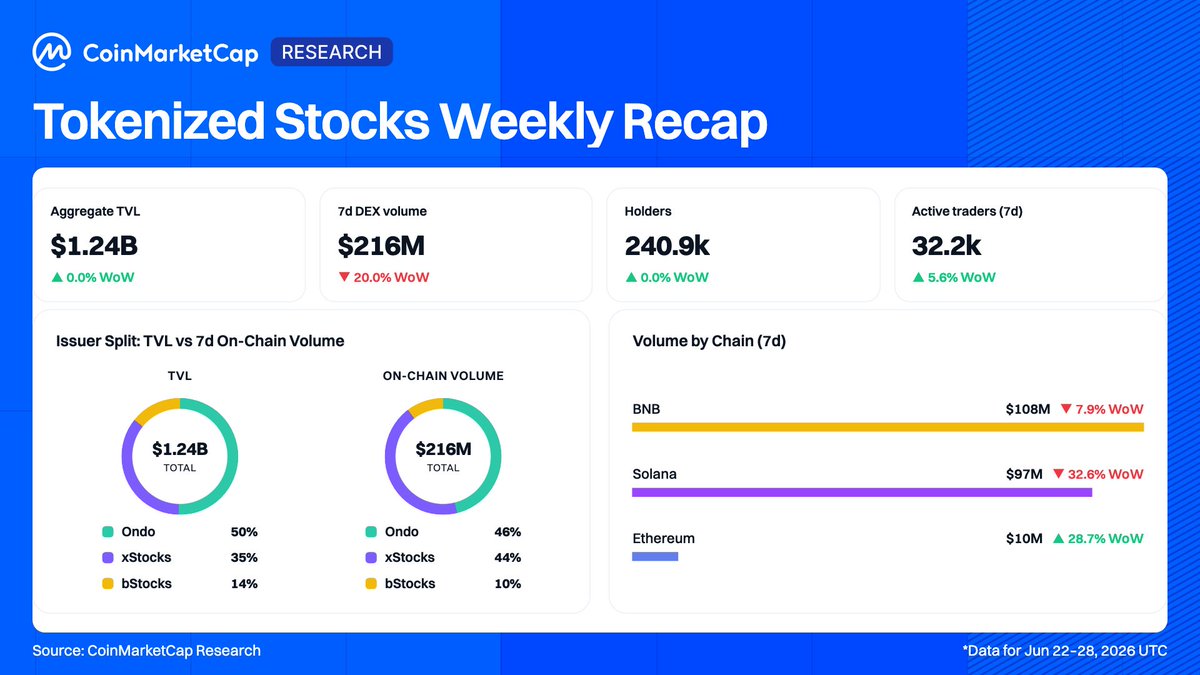
Task: Click the 7d DEX volume $216M value
Action: [380, 245]
